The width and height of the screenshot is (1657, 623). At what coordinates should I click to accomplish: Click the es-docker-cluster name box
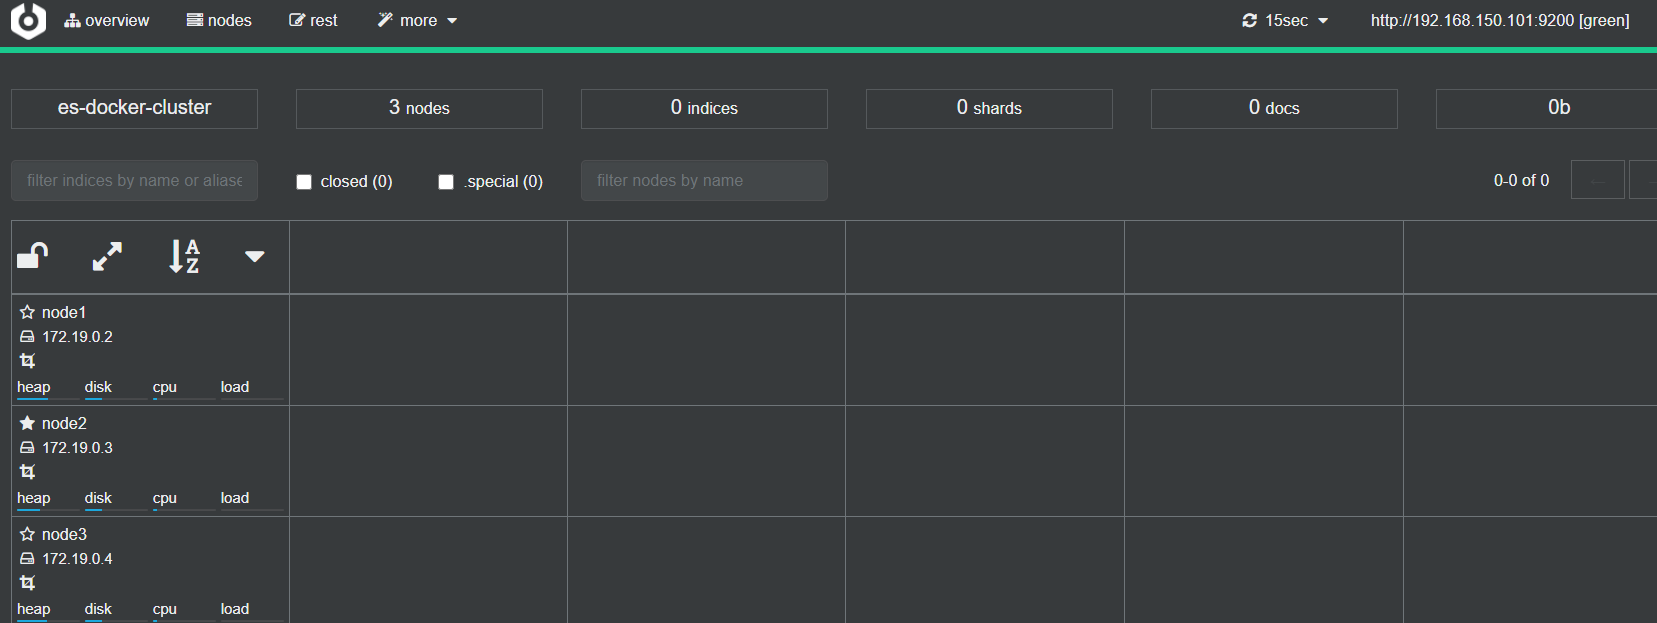(x=134, y=108)
